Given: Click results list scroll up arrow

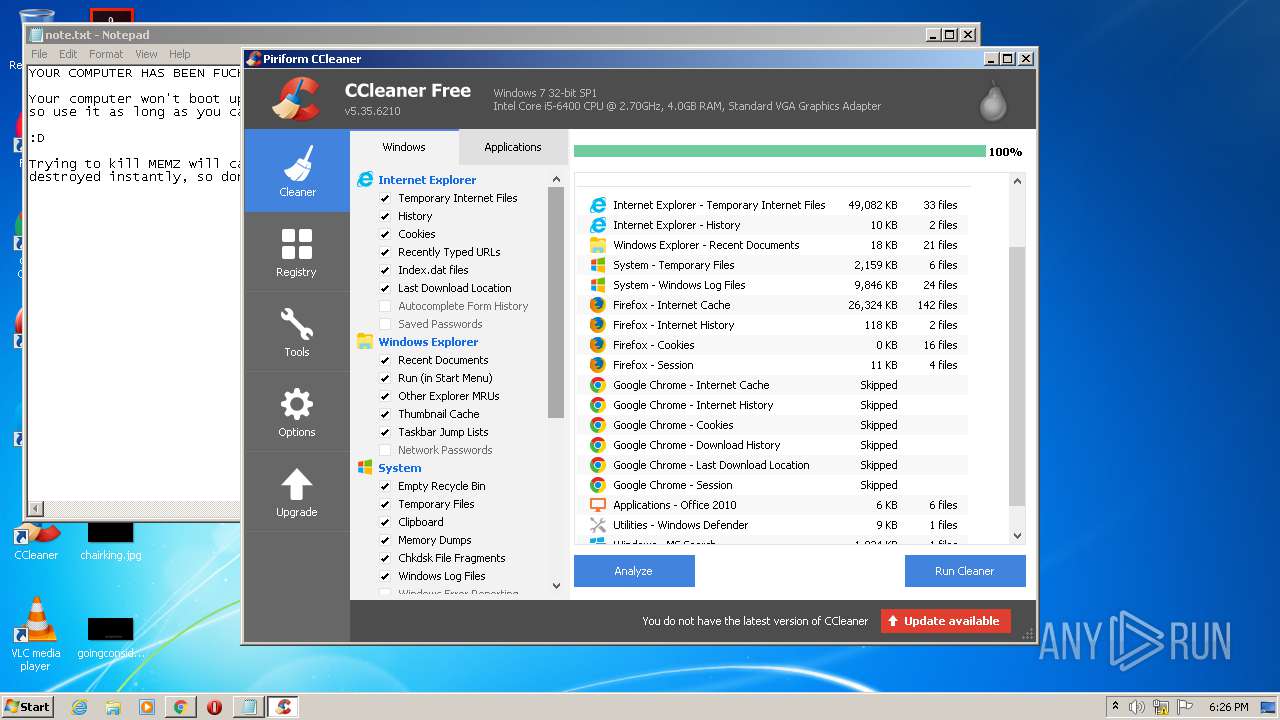Looking at the screenshot, I should click(x=1017, y=182).
